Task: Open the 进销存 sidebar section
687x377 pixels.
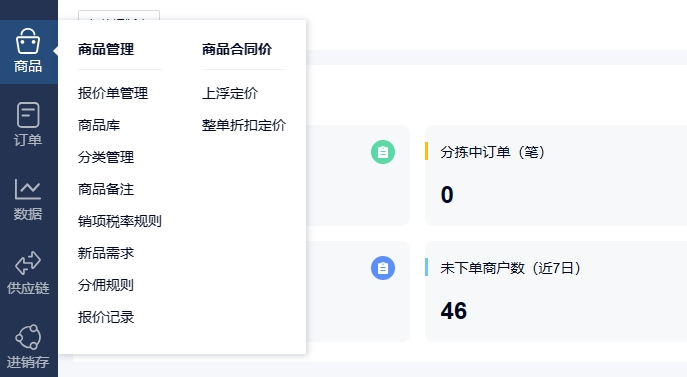Action: pos(28,346)
